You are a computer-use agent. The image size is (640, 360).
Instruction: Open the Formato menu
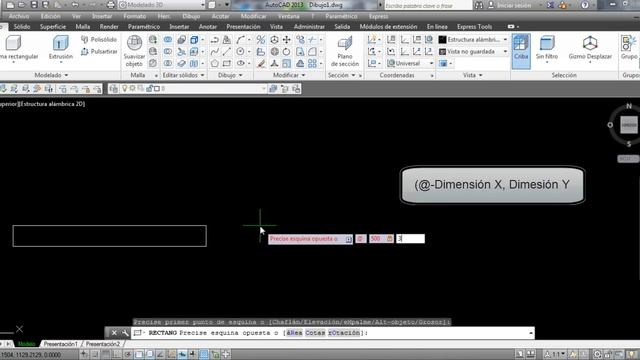(135, 16)
